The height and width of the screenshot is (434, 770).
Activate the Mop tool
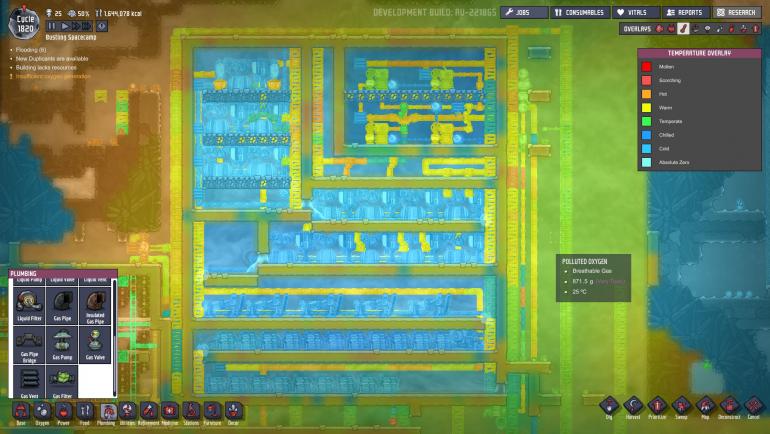(705, 407)
